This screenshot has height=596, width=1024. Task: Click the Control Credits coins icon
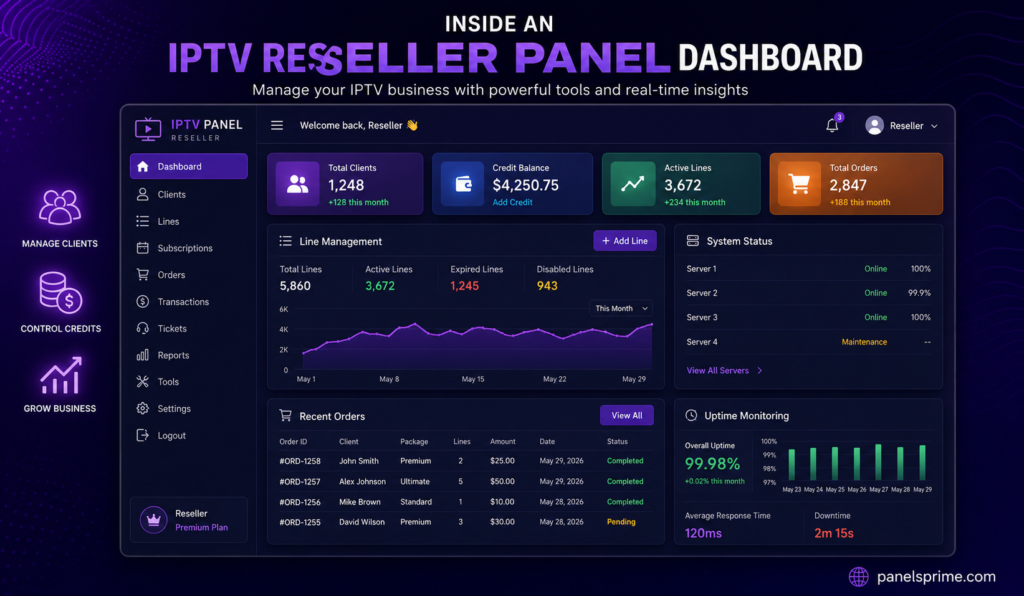60,292
